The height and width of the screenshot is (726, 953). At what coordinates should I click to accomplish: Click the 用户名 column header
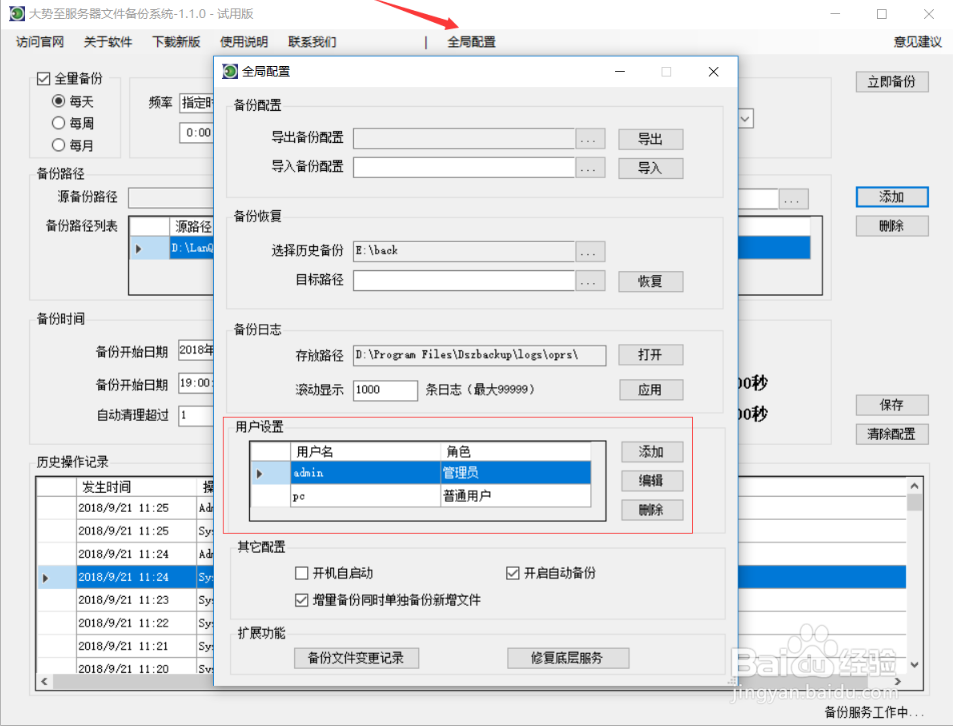(365, 451)
